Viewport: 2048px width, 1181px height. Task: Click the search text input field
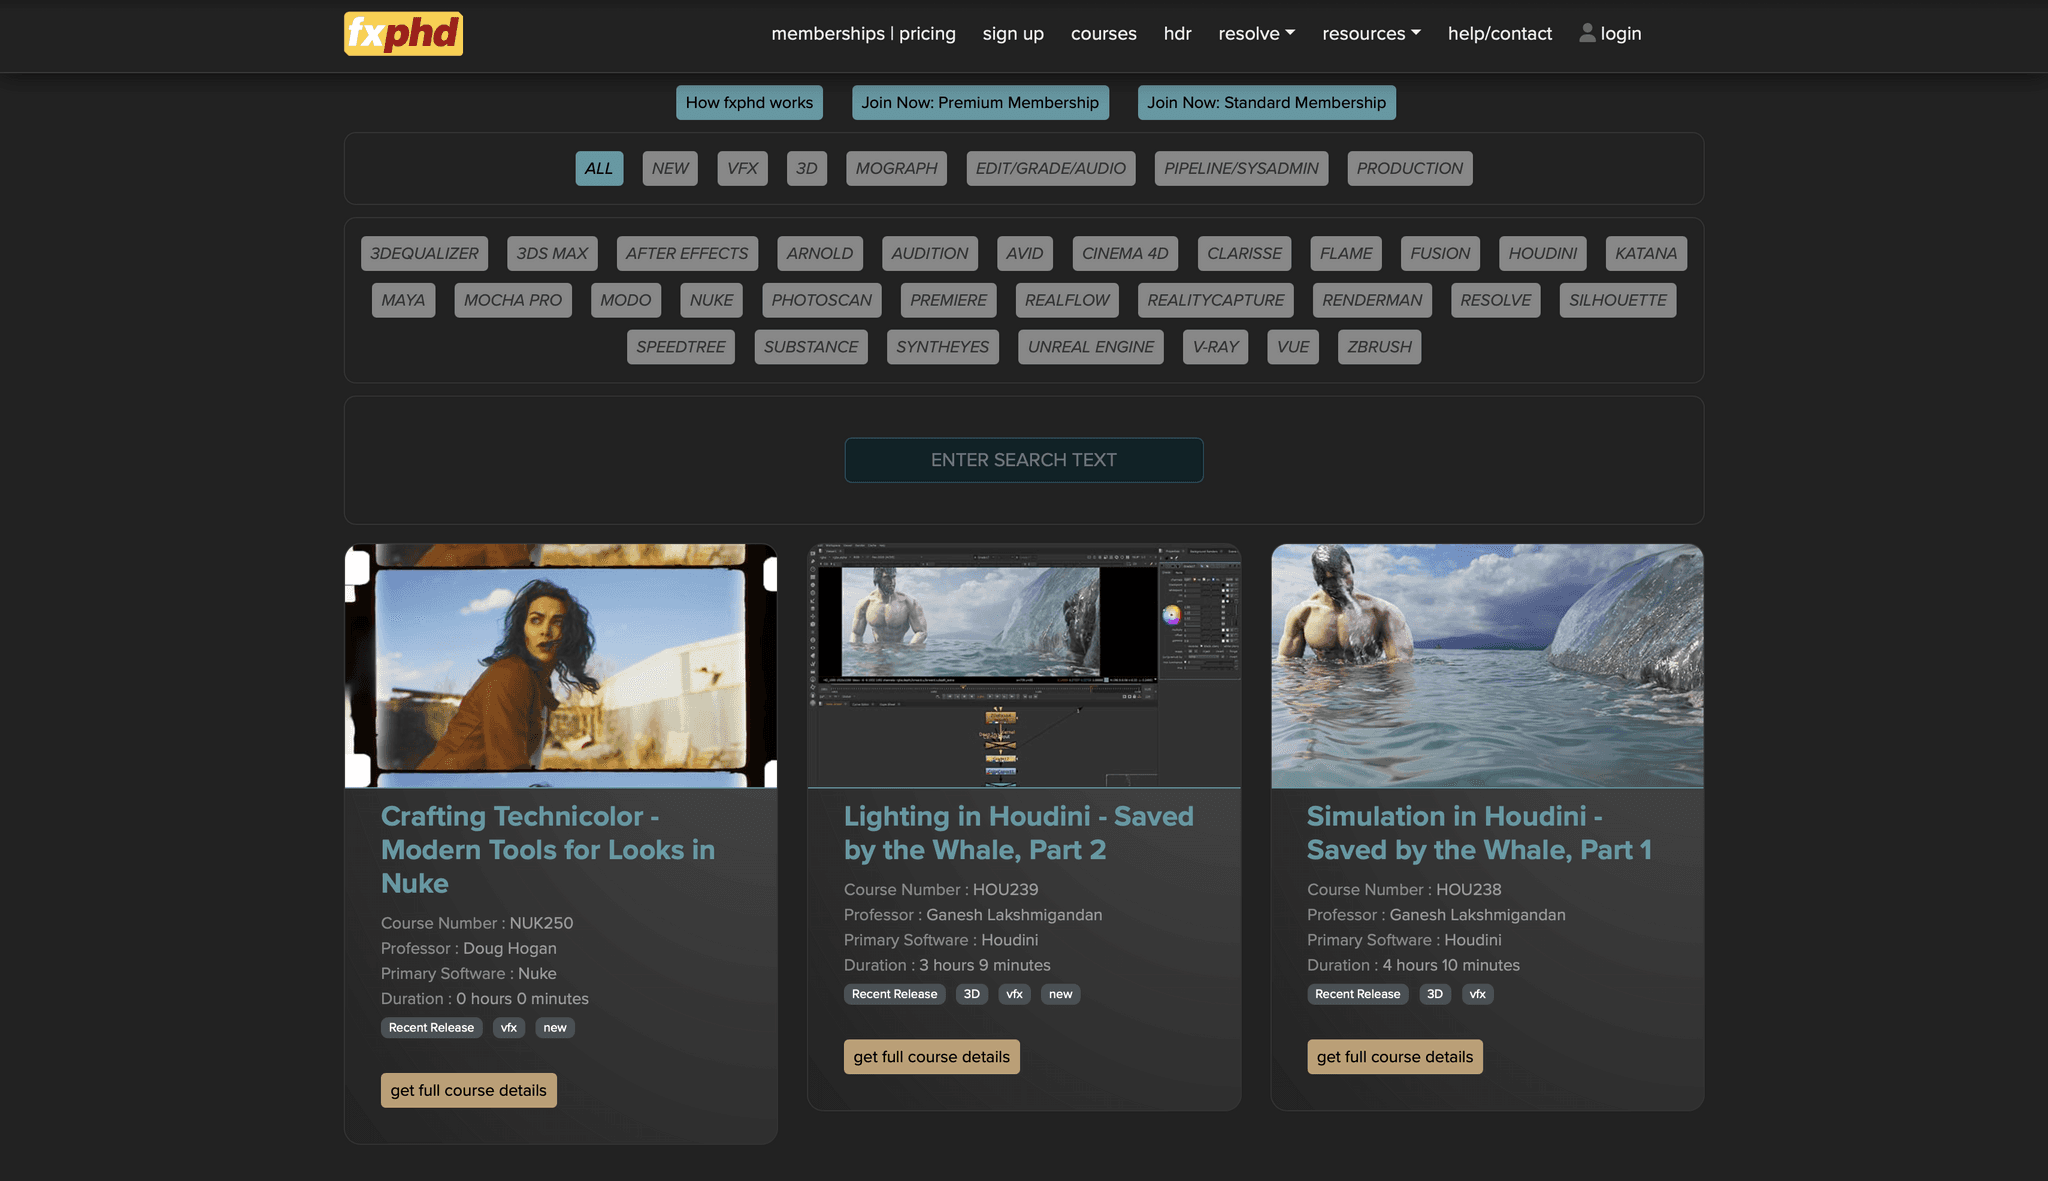tap(1023, 460)
